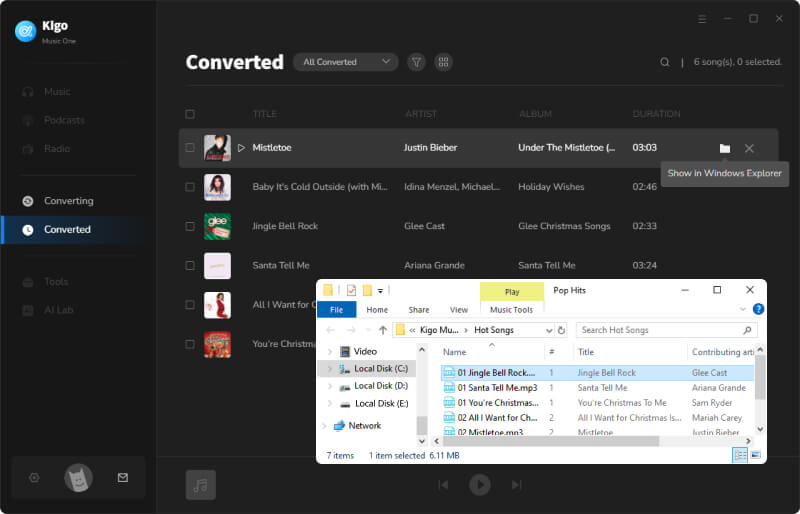Click the Explorer horizontal scrollbar
The width and height of the screenshot is (800, 514).
[x=550, y=441]
